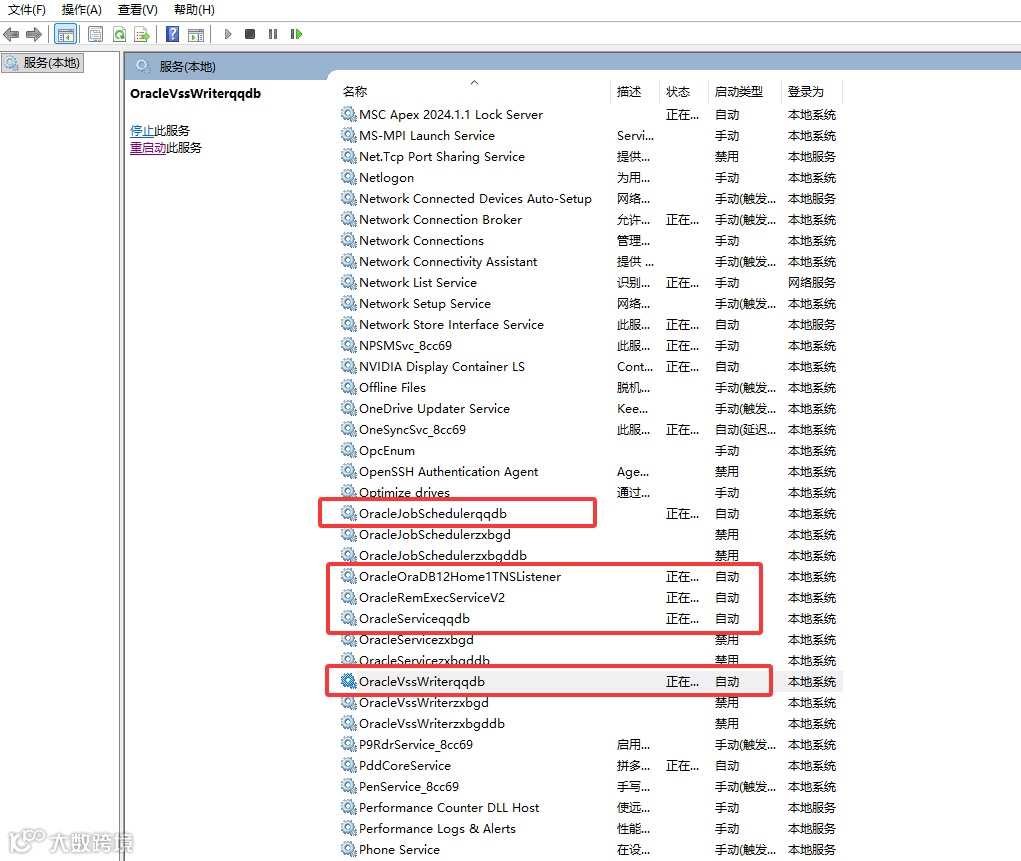Open the 操作(A) menu

[82, 10]
